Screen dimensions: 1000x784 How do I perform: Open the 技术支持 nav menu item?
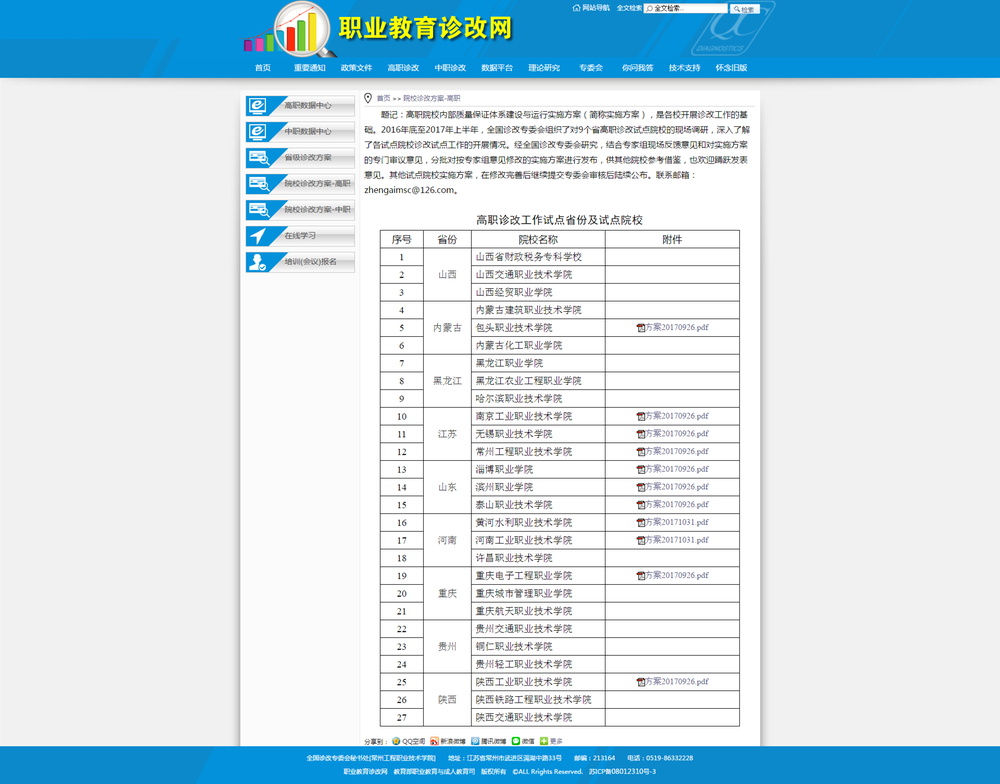(x=684, y=68)
